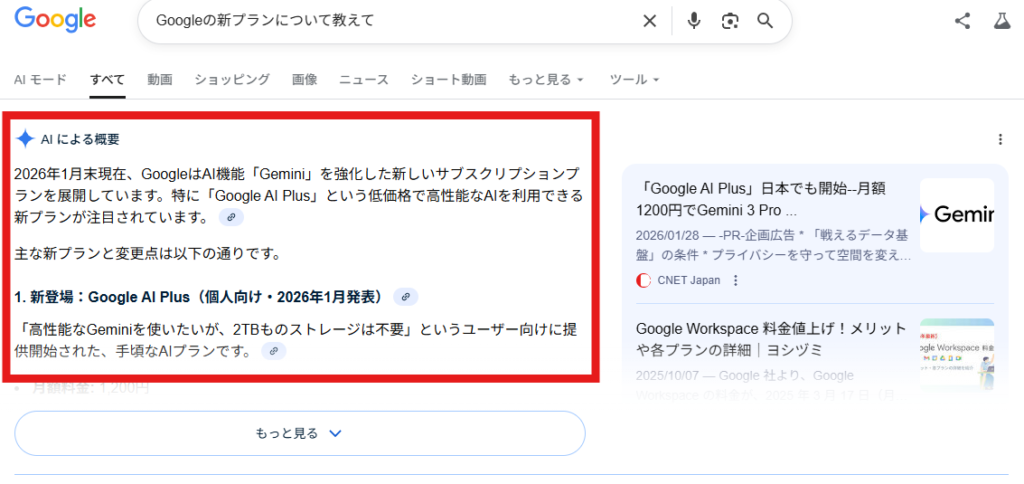Open three-dot menu above source cards

pyautogui.click(x=999, y=140)
